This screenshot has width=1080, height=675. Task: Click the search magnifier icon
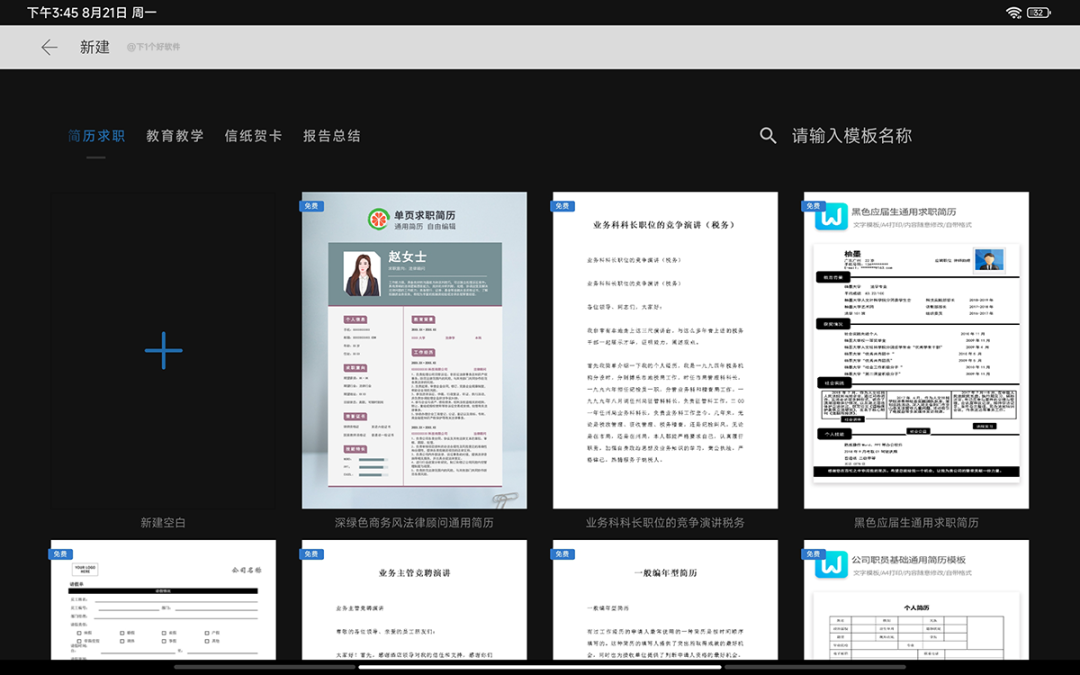pyautogui.click(x=768, y=136)
